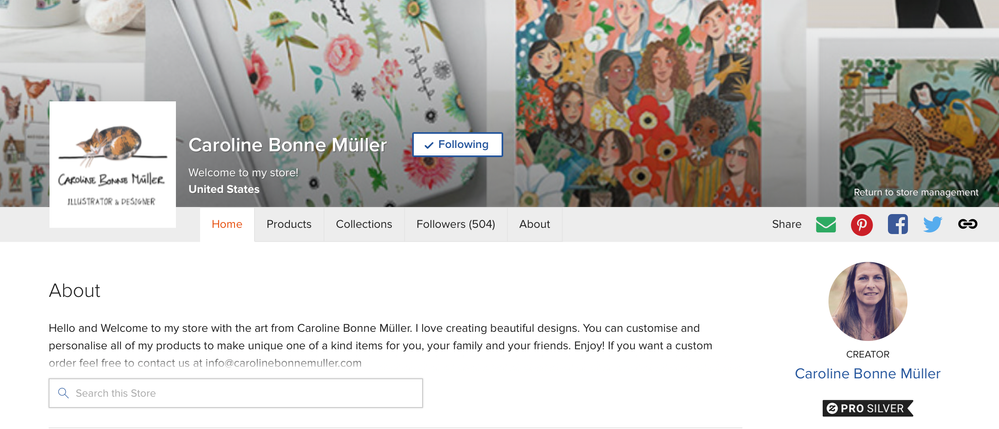Copy store link via chain icon

click(967, 224)
